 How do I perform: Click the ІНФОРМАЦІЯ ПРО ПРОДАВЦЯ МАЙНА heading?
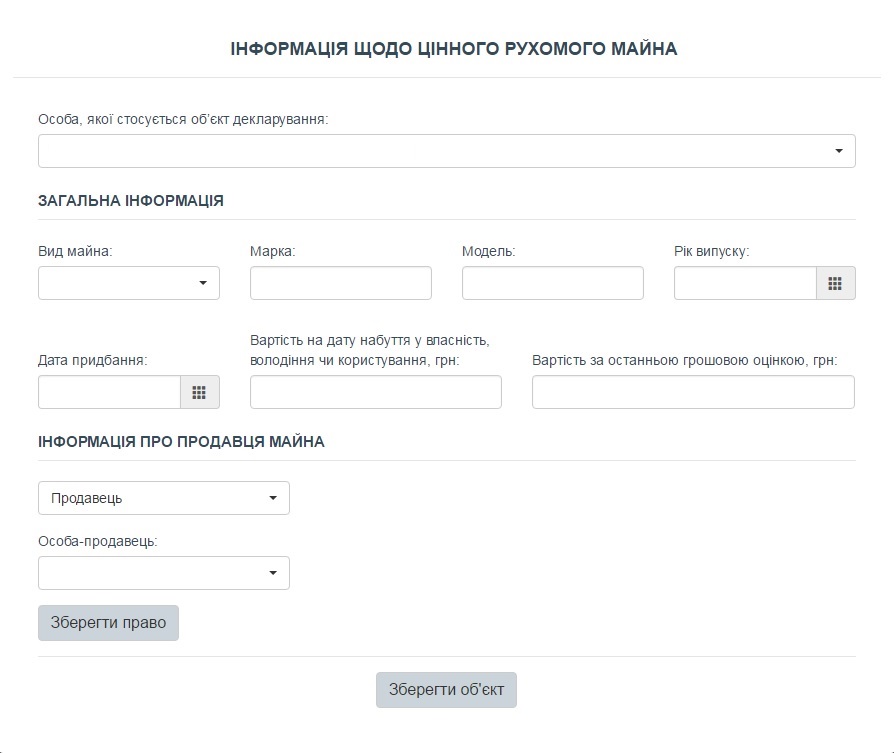[181, 441]
